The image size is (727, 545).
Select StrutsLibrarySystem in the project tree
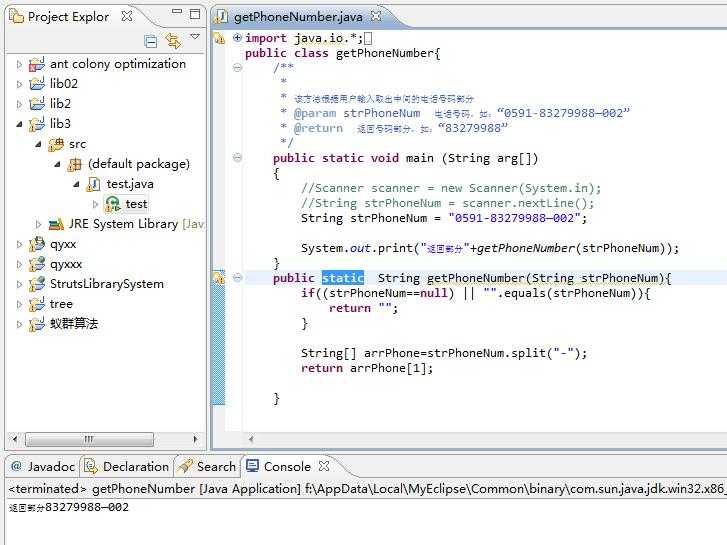coord(107,284)
